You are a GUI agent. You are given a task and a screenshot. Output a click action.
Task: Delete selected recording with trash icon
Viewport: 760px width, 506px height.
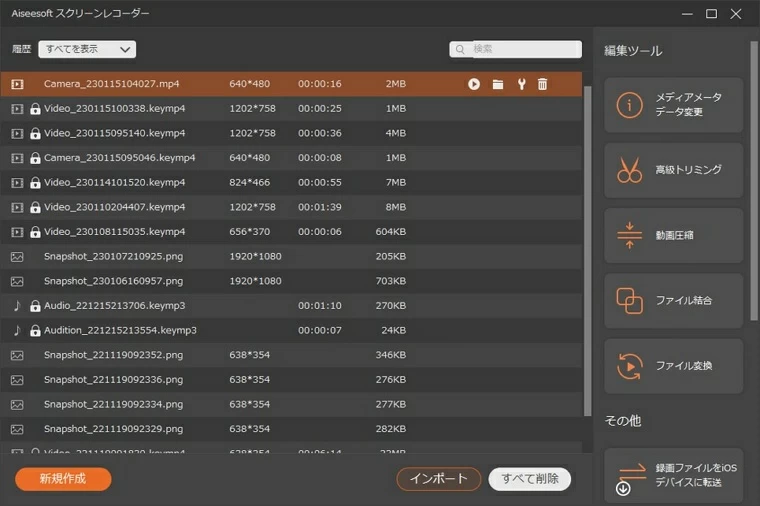(543, 84)
